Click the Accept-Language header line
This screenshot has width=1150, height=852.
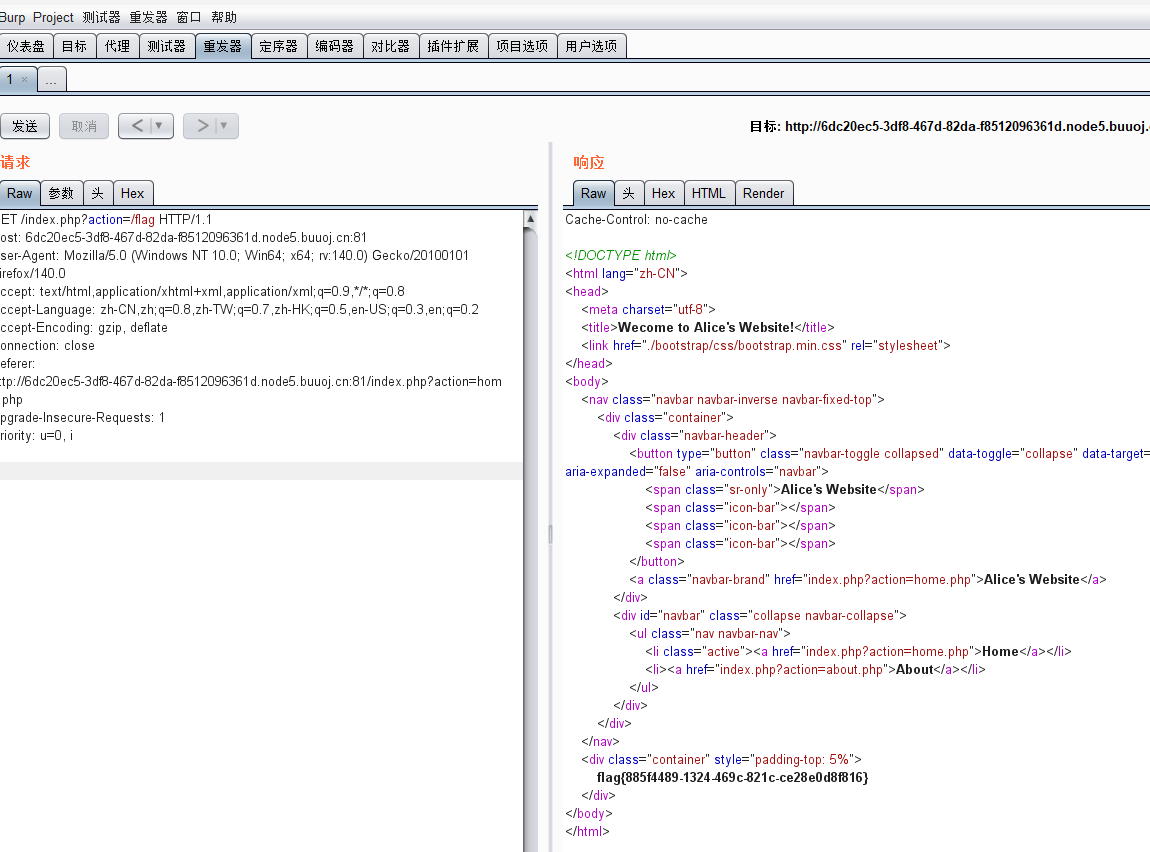click(x=240, y=309)
